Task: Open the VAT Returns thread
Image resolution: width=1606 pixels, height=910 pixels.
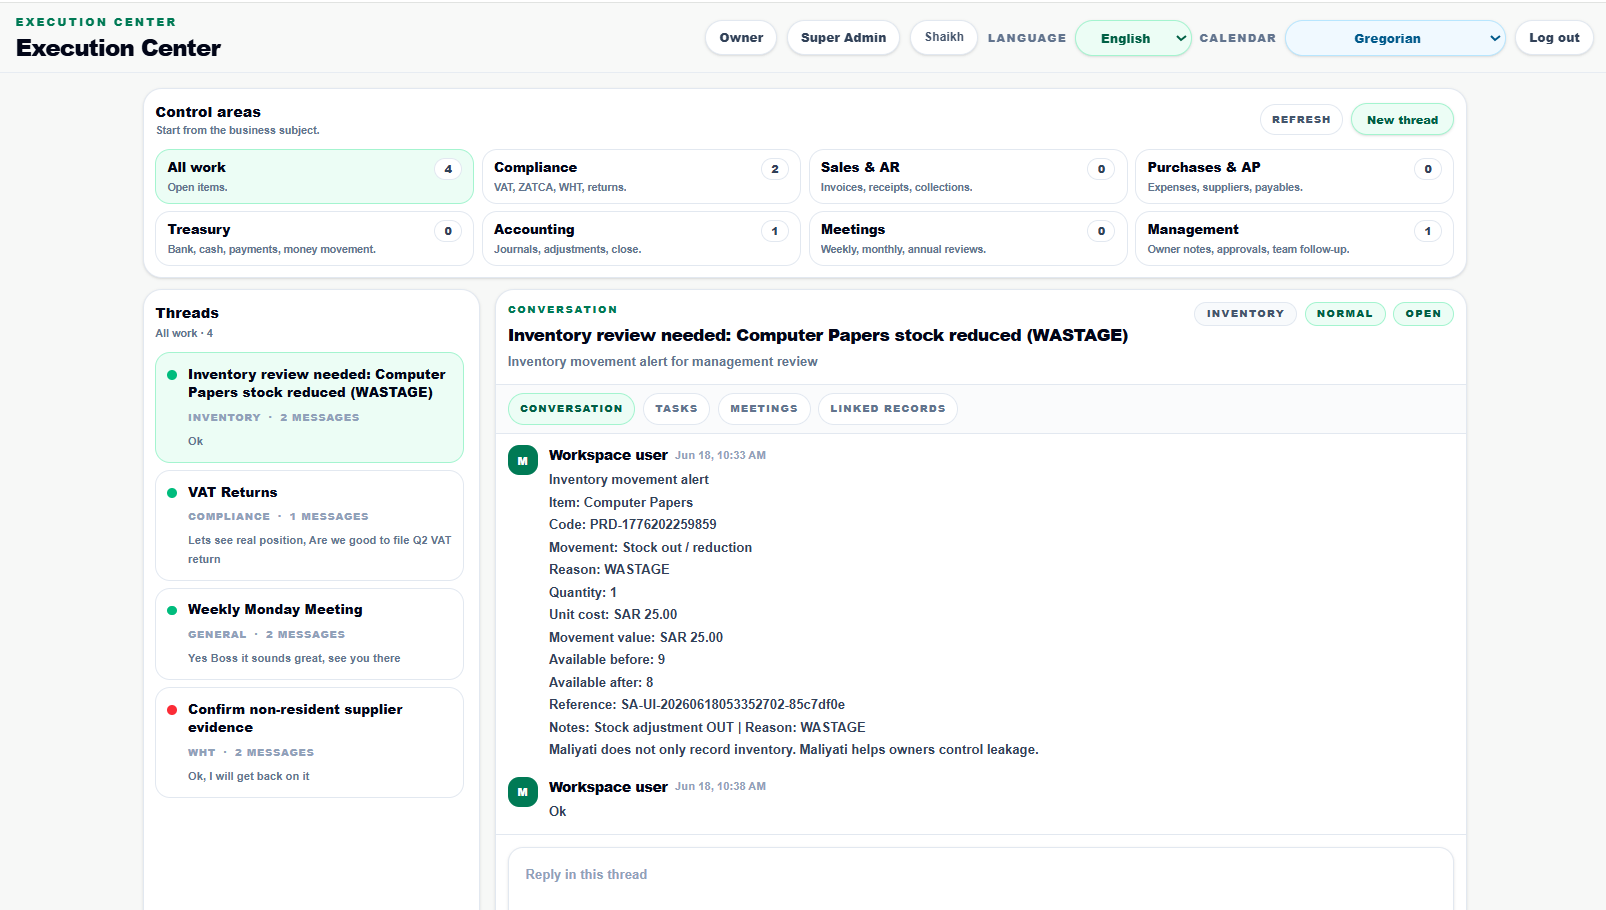Action: 309,525
